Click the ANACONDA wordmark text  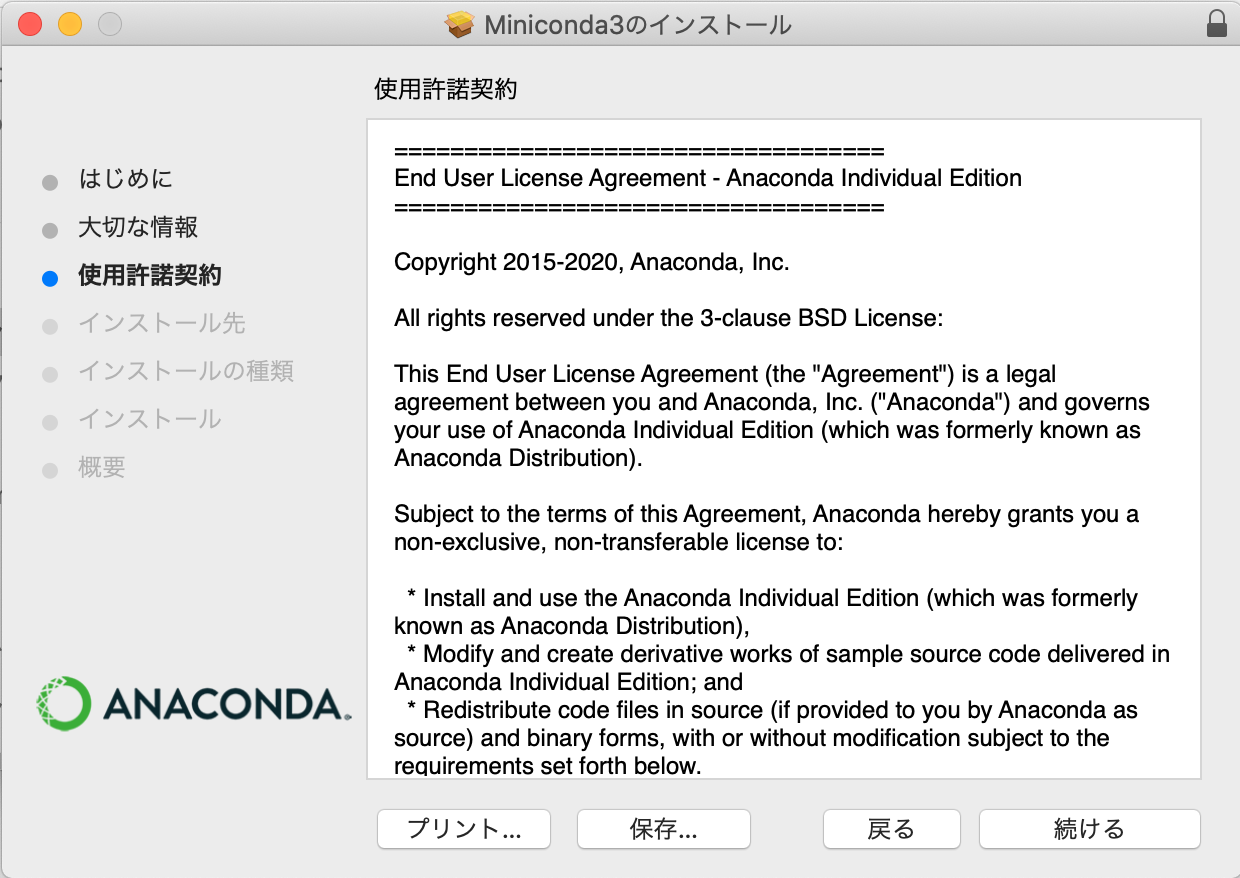point(227,705)
